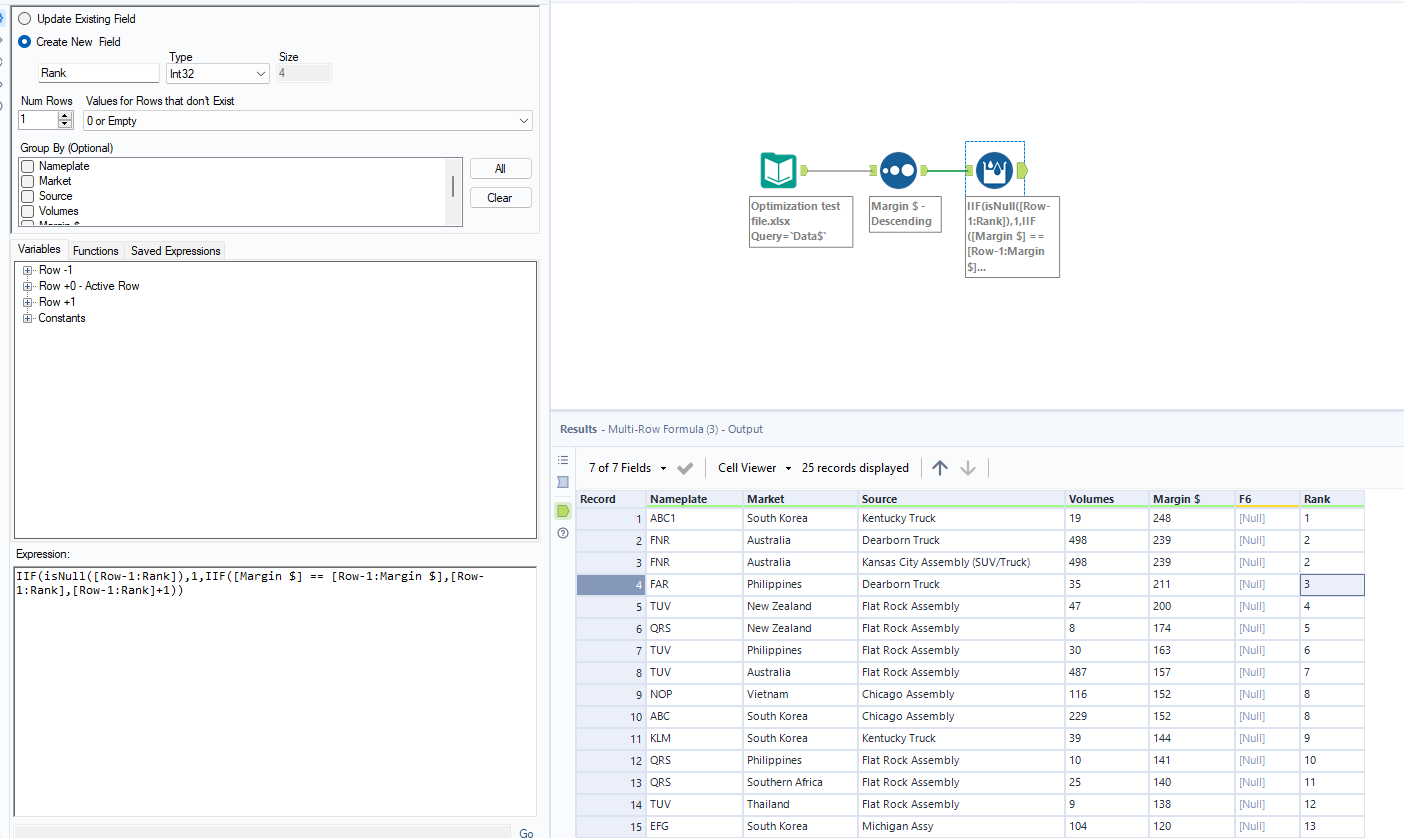Image resolution: width=1404 pixels, height=838 pixels.
Task: Open the Cell Viewer dropdown
Action: 752,467
